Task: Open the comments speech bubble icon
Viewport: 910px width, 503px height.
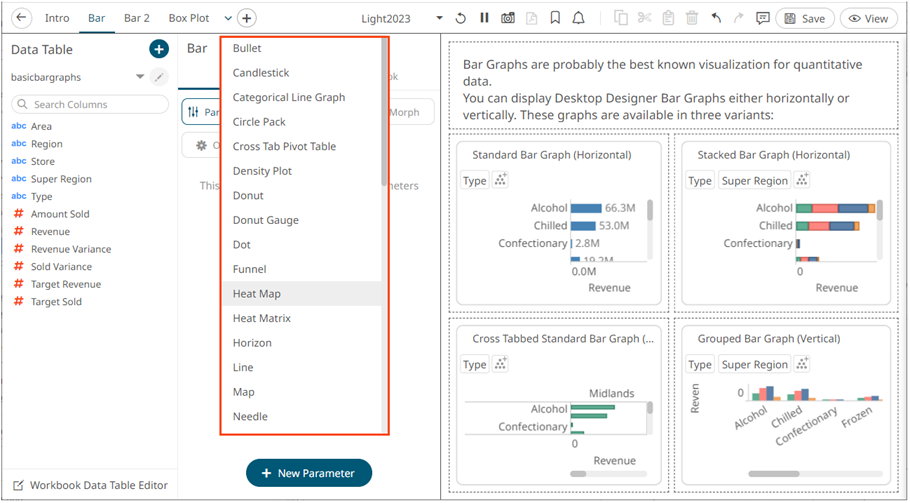Action: (763, 18)
